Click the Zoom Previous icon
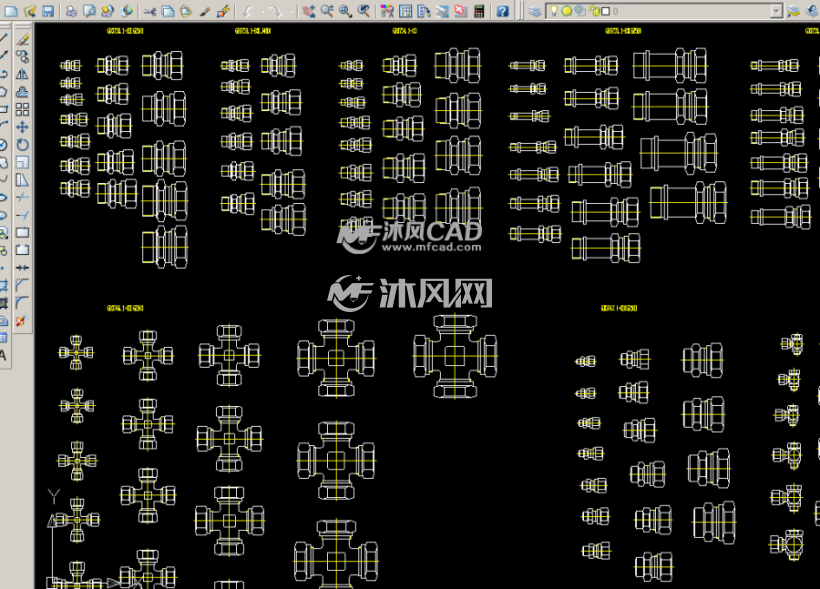Viewport: 820px width, 589px height. (363, 10)
